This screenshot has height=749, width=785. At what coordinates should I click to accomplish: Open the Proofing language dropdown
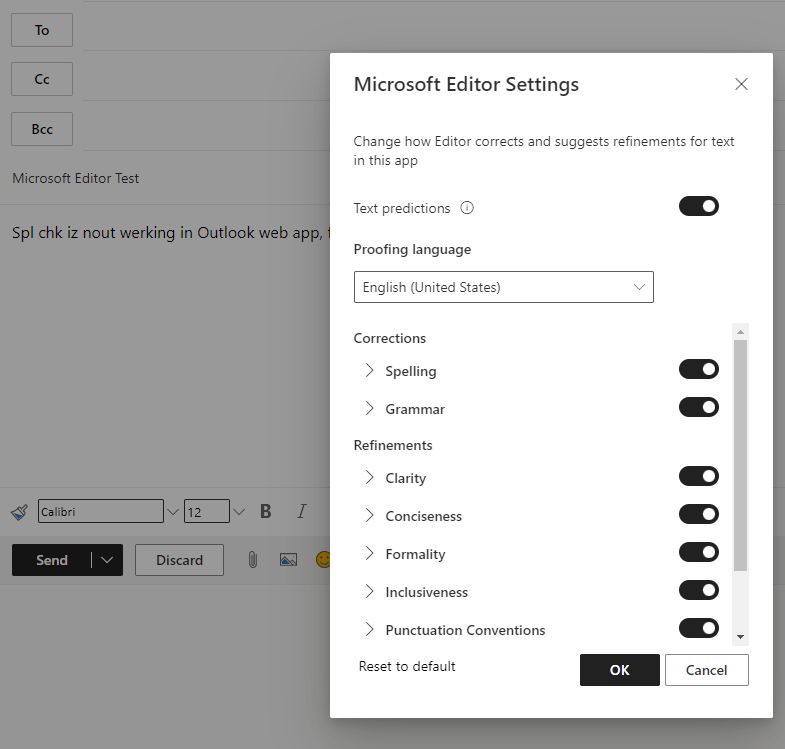[504, 287]
